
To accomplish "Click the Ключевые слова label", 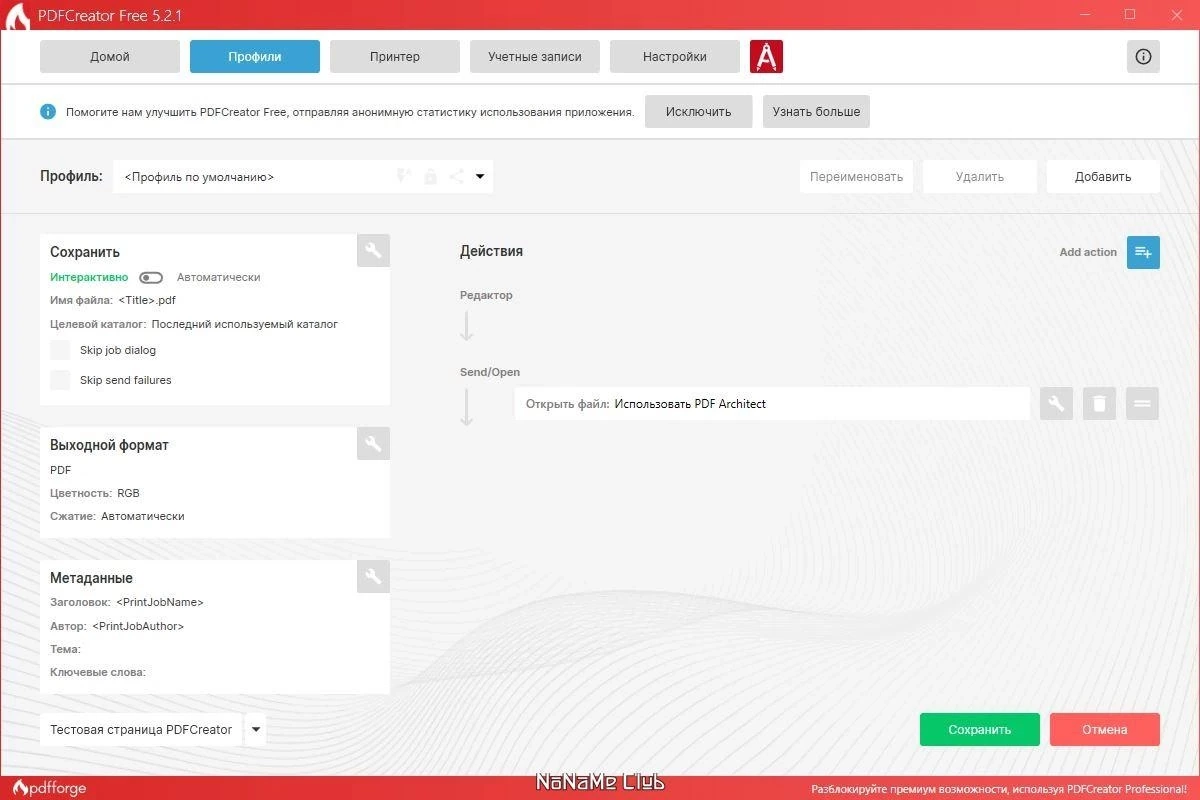I will click(98, 672).
